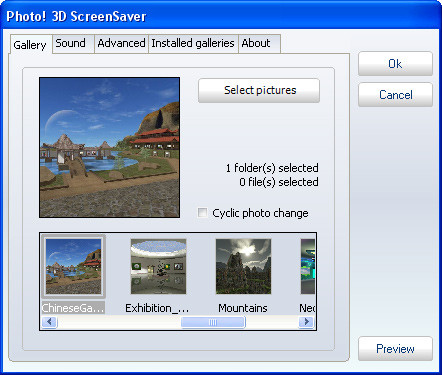Switch to the Gallery tab
The image size is (442, 375).
(x=30, y=44)
